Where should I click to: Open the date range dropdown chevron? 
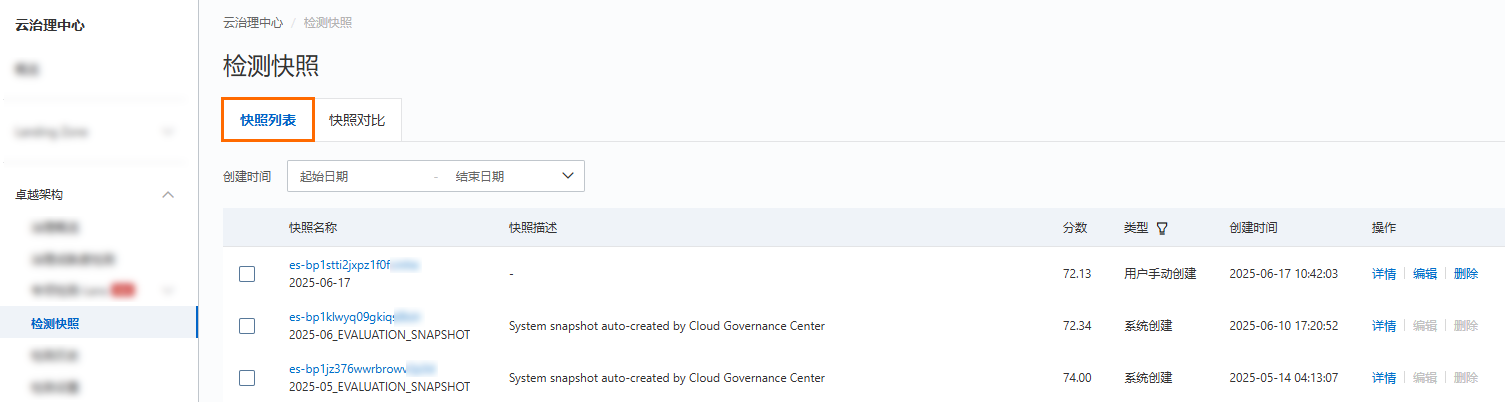[x=568, y=176]
